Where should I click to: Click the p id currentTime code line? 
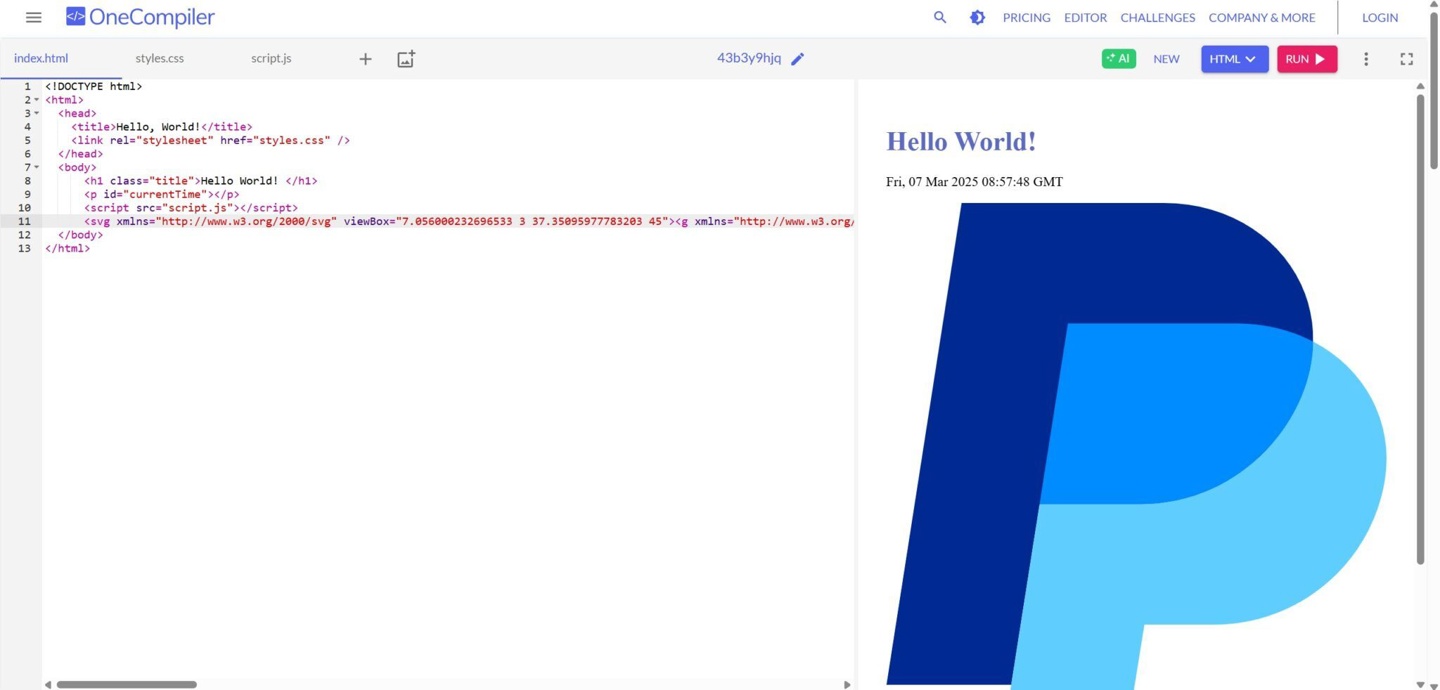click(162, 195)
